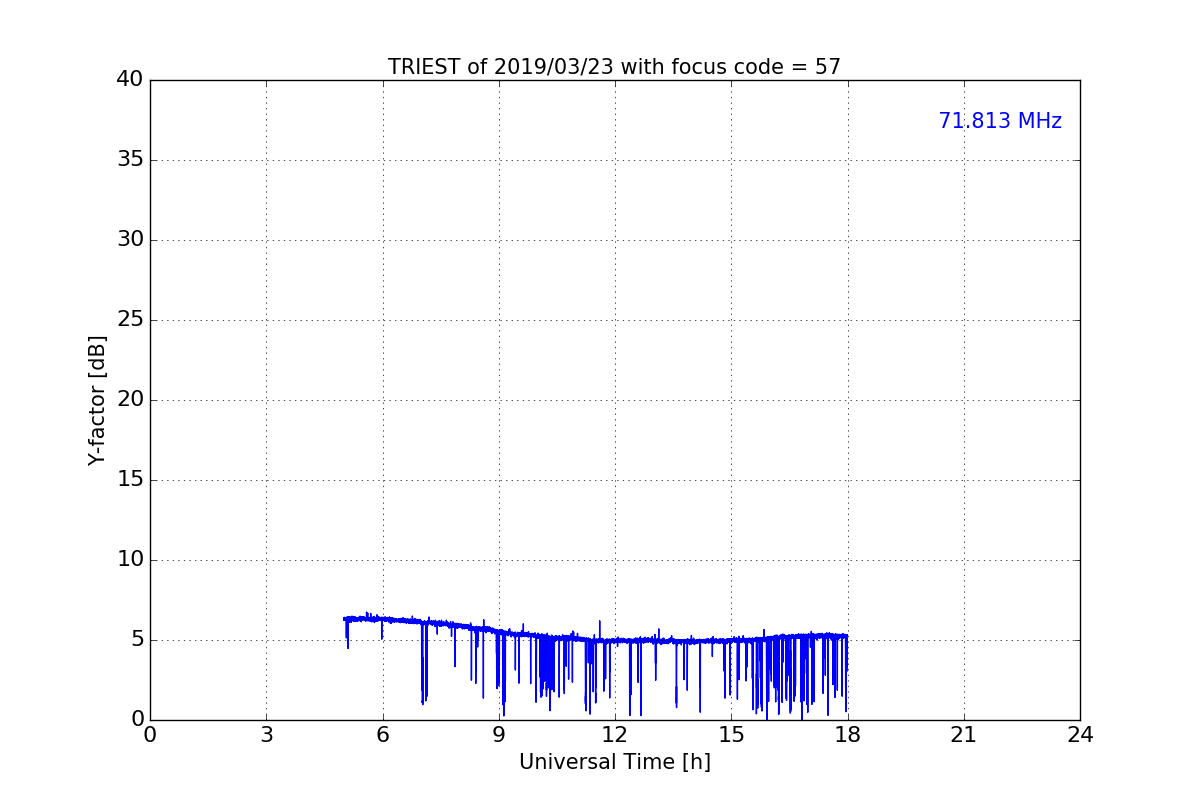Click the y-axis tick label '40'
The image size is (1200, 800).
[x=130, y=80]
